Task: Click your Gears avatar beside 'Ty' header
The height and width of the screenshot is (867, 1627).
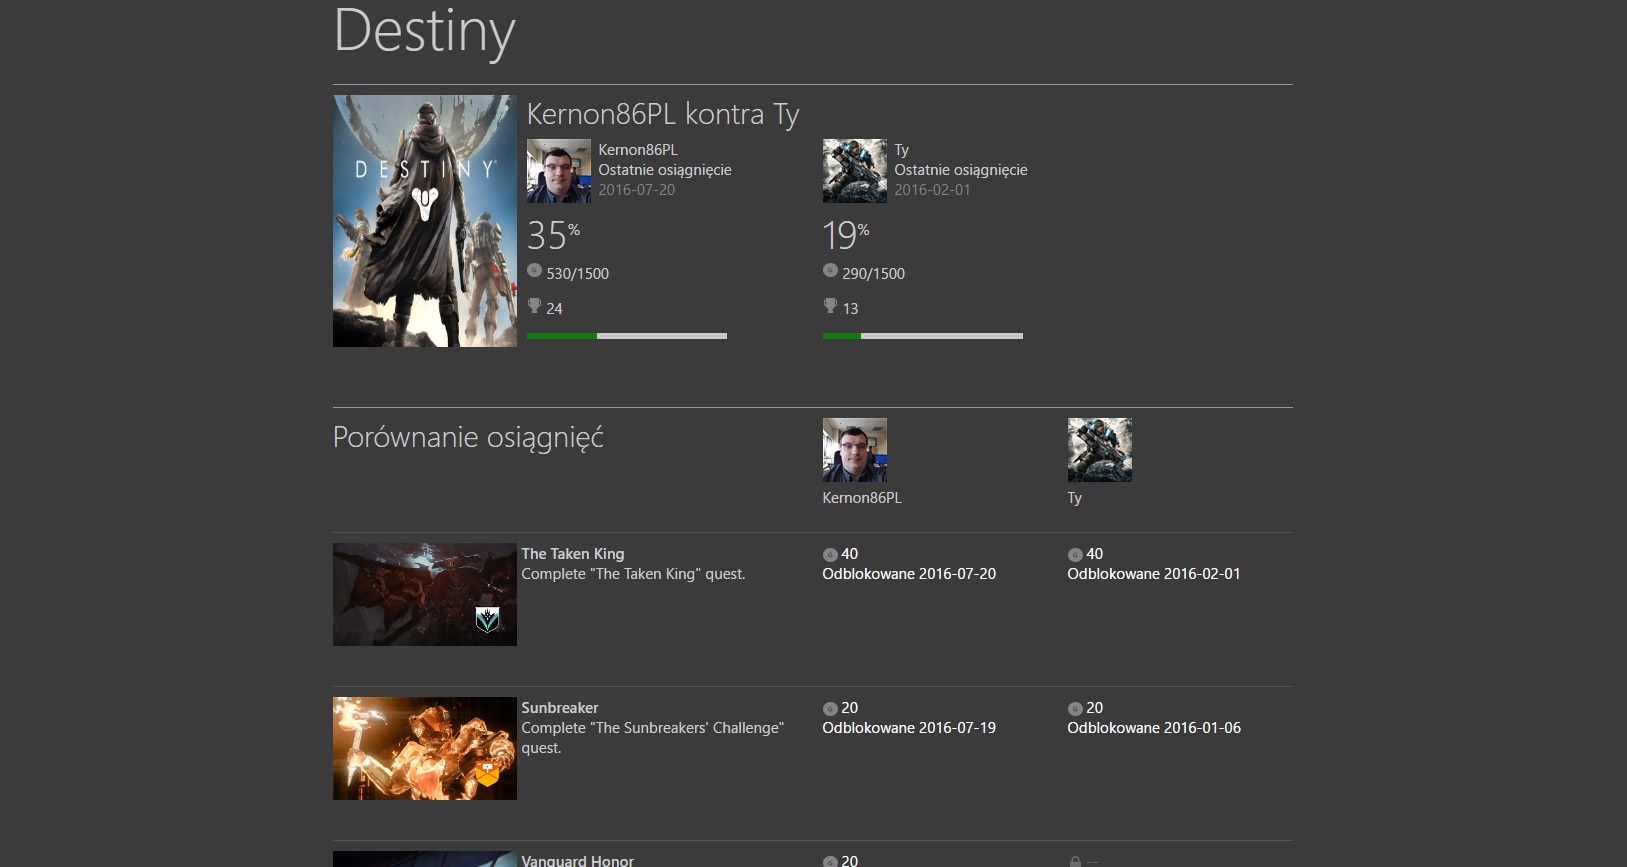Action: click(x=855, y=171)
